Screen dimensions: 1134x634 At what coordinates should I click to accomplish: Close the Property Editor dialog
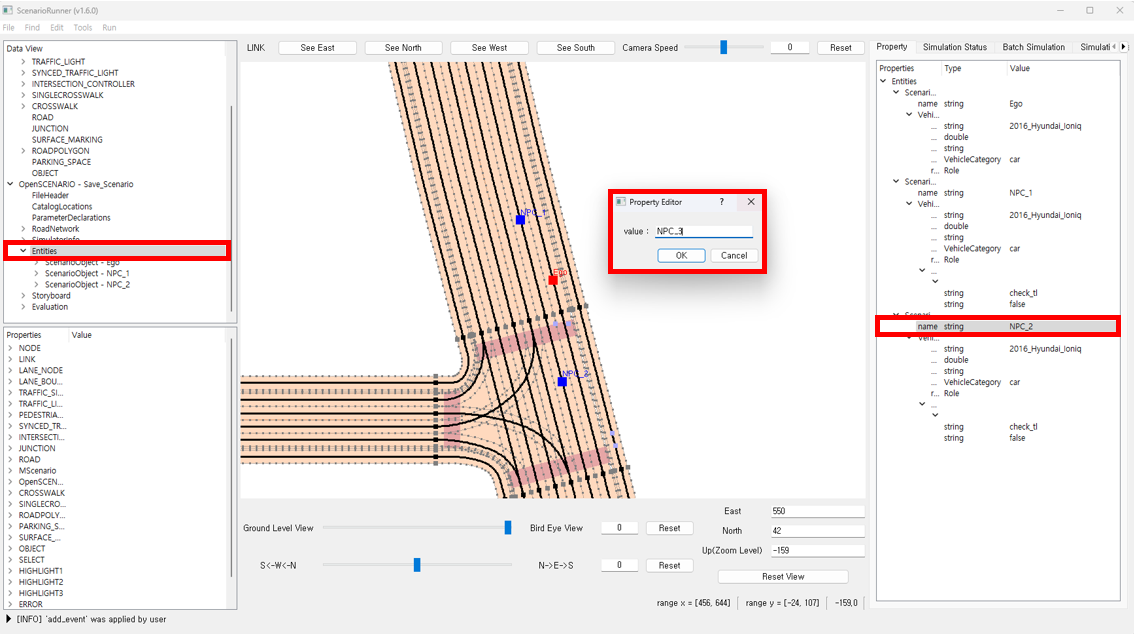751,202
